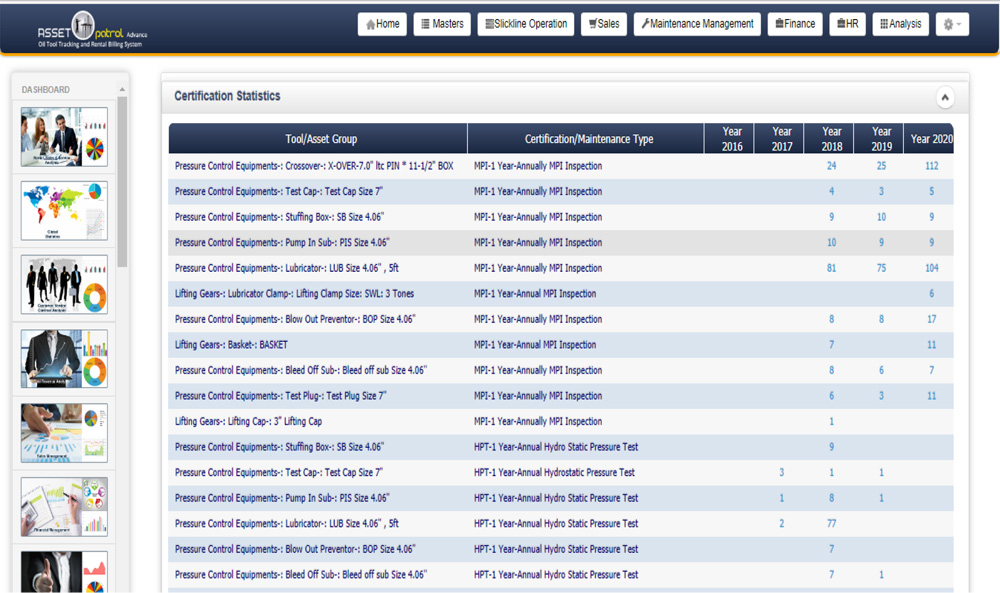Open the Masters menu
The width and height of the screenshot is (1000, 593).
(441, 24)
